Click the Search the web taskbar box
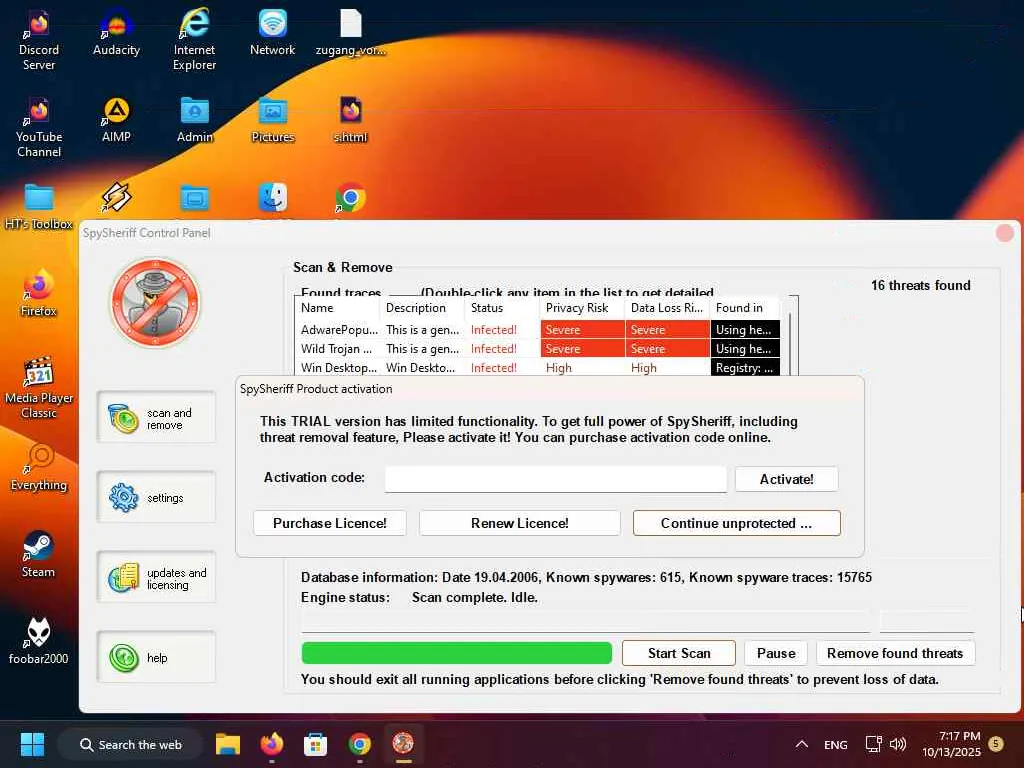 click(131, 744)
